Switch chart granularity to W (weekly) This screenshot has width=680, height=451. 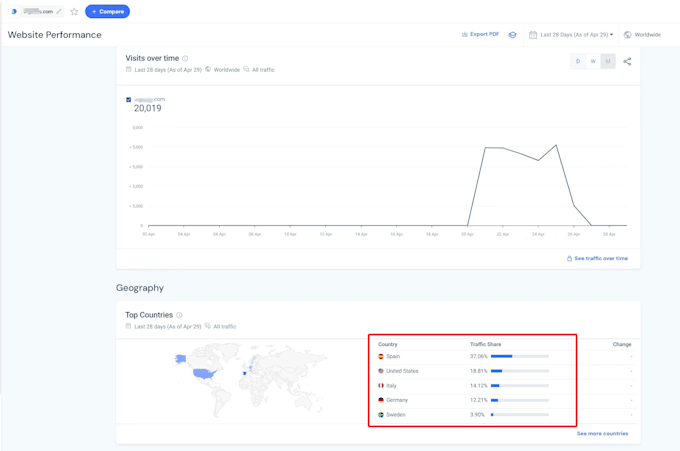tap(593, 62)
